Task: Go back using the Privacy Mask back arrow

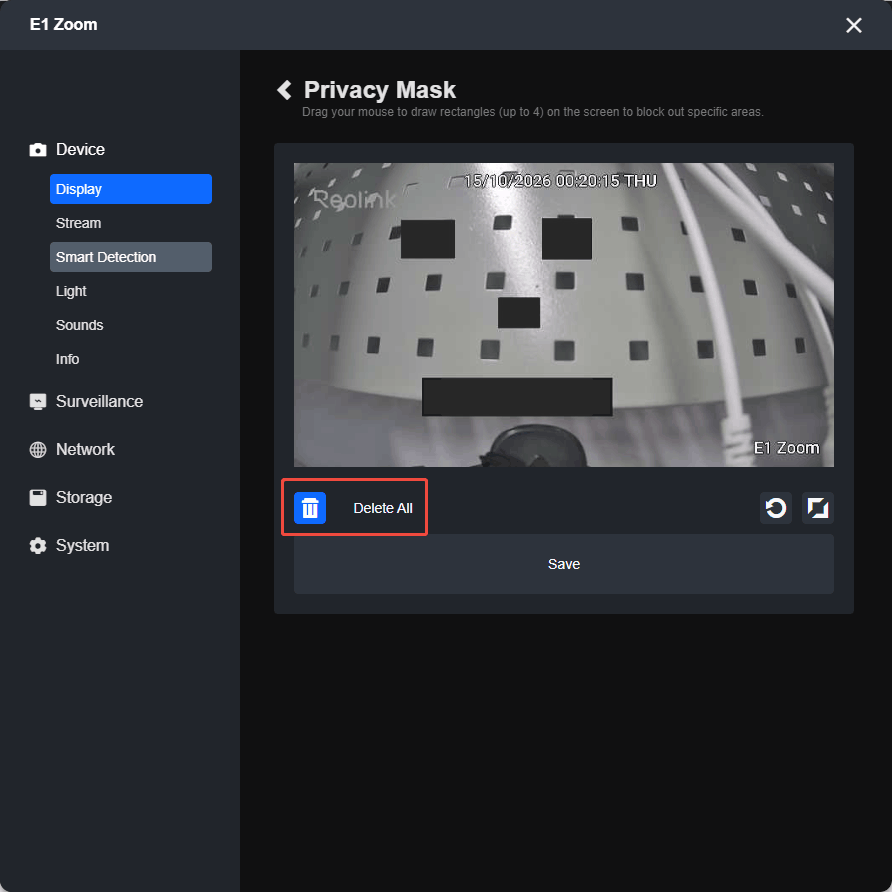Action: tap(284, 90)
